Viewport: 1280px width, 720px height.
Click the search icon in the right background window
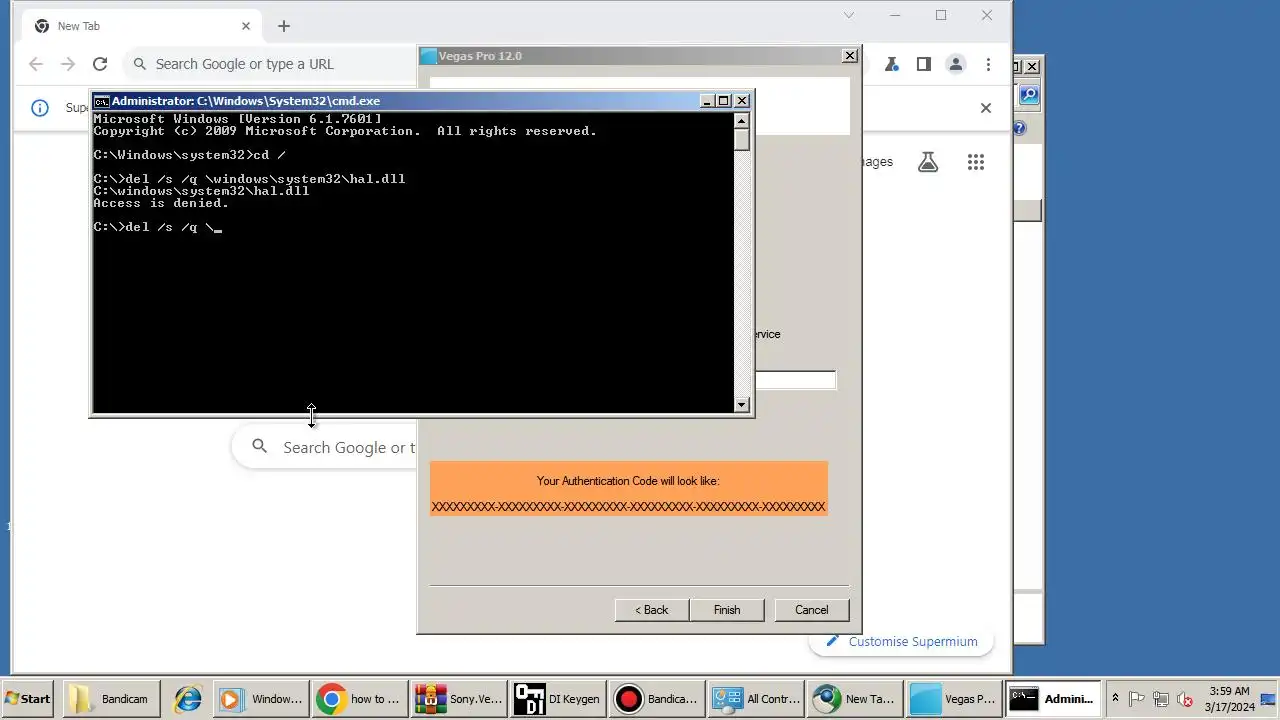[1029, 96]
